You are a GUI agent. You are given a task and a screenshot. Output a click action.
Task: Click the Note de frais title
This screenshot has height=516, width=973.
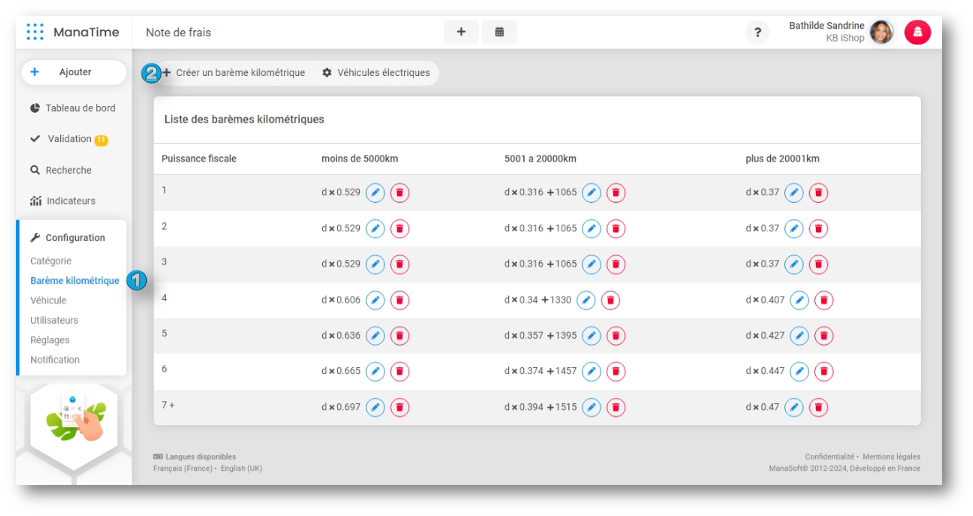pos(178,32)
